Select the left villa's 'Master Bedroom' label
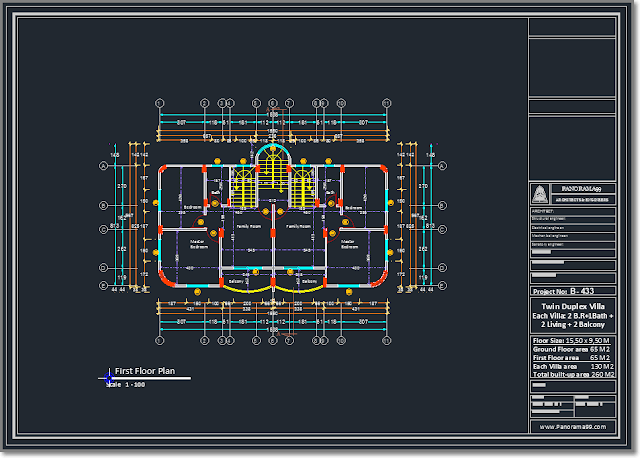The height and width of the screenshot is (458, 640). coord(199,244)
